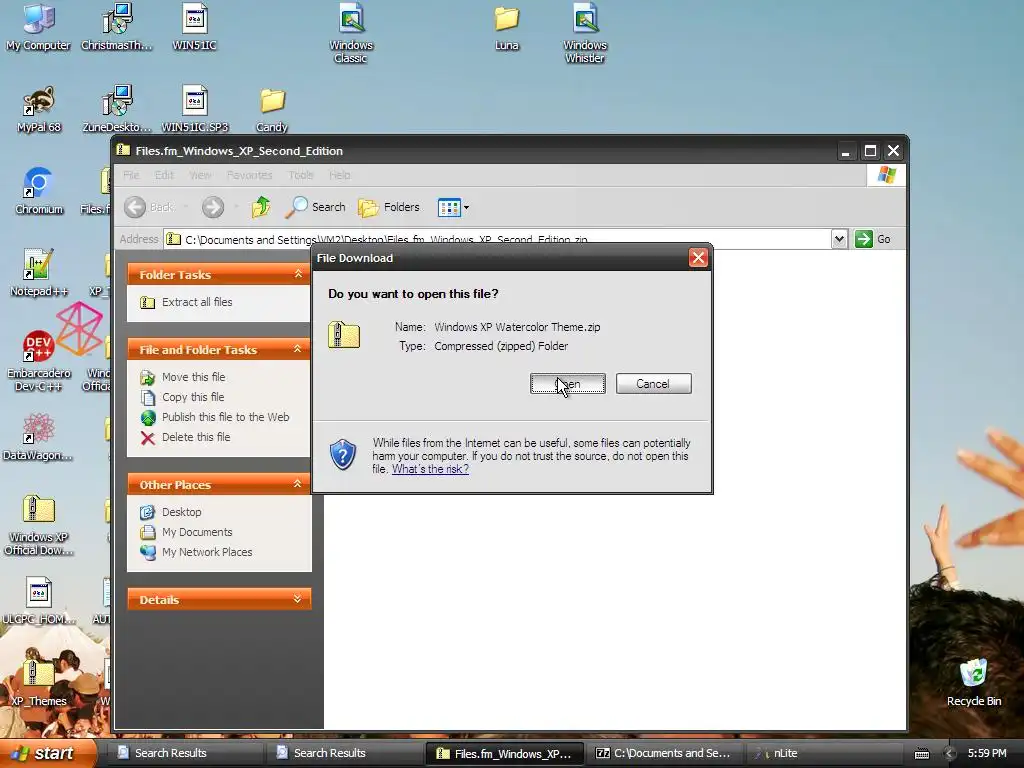The width and height of the screenshot is (1024, 768).
Task: Open the Tools menu
Action: (301, 175)
